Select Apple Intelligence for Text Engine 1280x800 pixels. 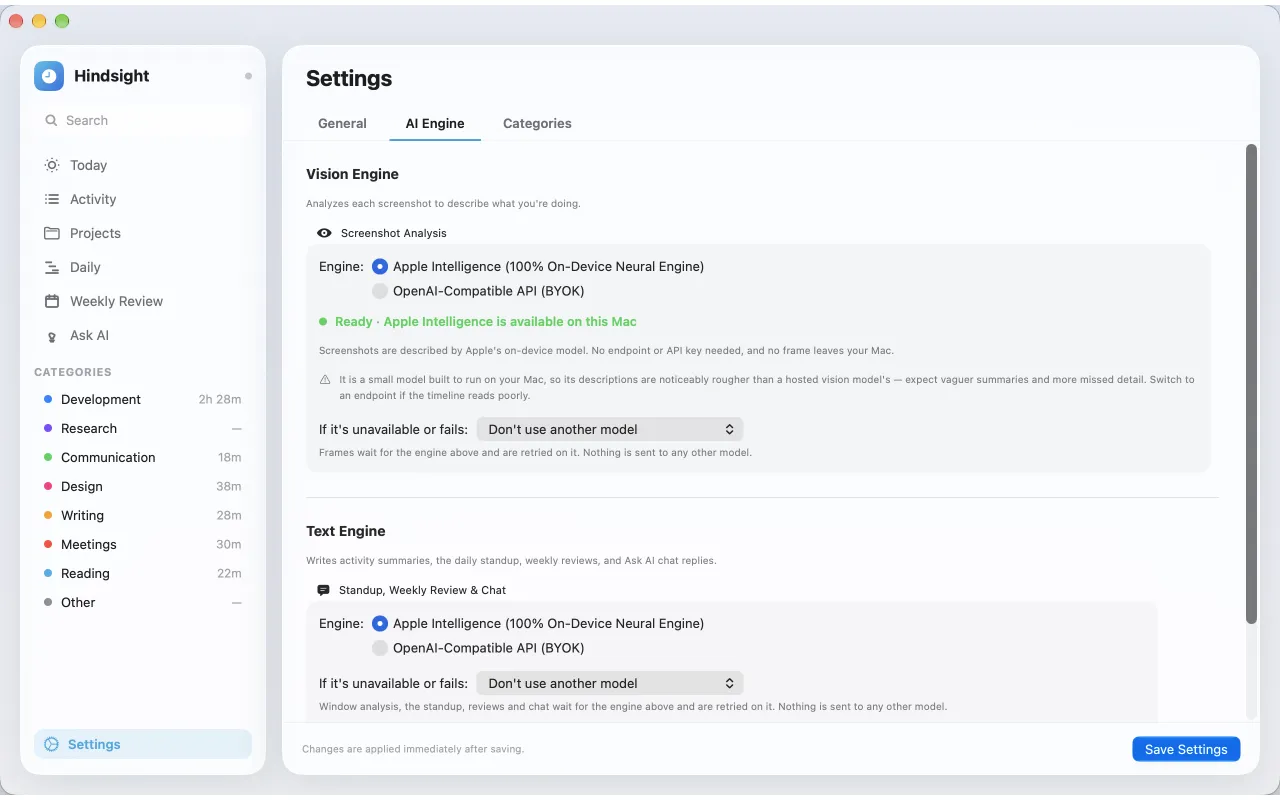pos(380,623)
